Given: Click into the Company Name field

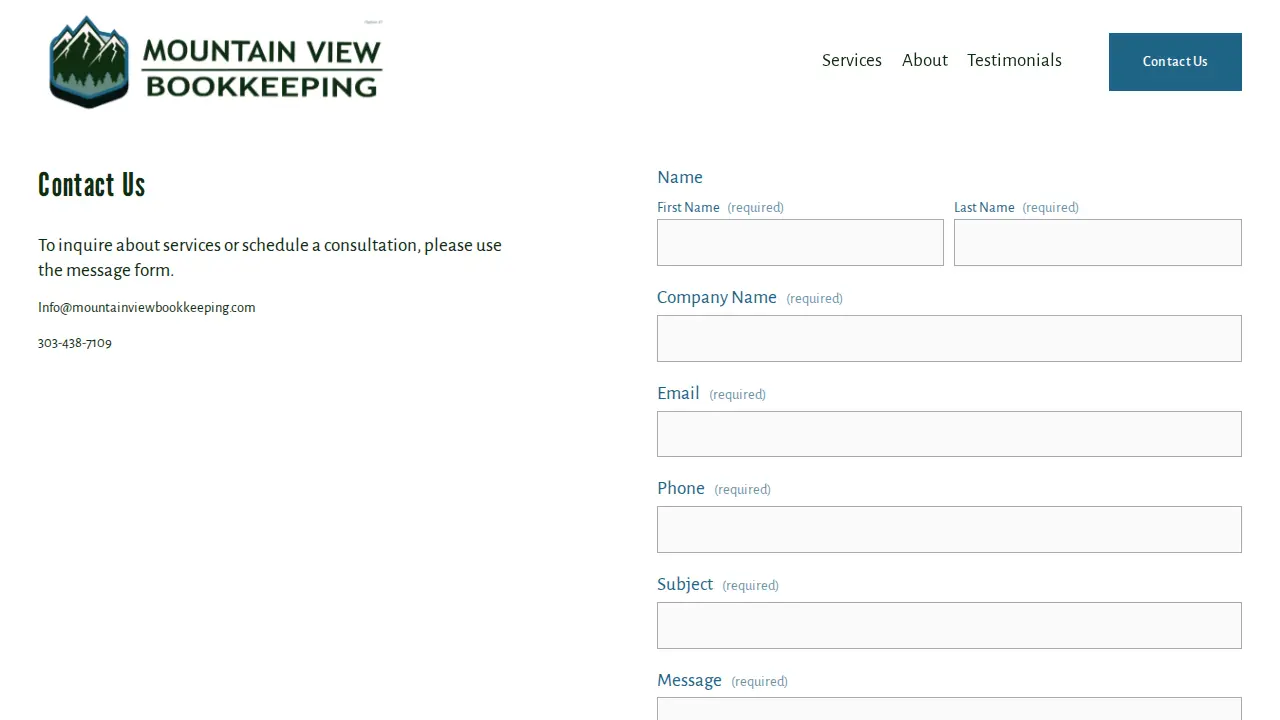Looking at the screenshot, I should [x=949, y=339].
